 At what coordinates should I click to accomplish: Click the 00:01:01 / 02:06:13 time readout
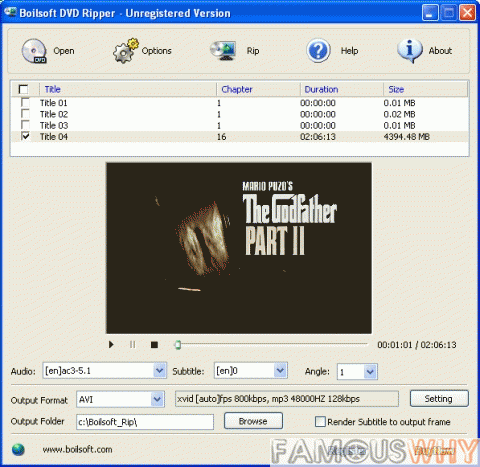(417, 345)
